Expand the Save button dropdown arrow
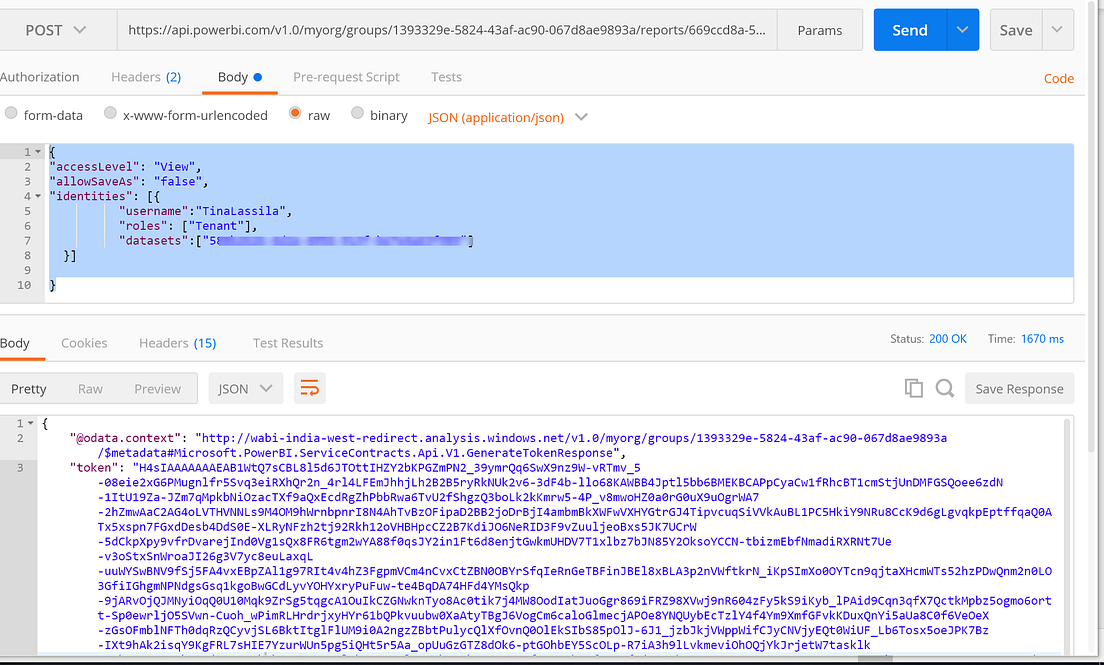The height and width of the screenshot is (665, 1104). point(1056,30)
